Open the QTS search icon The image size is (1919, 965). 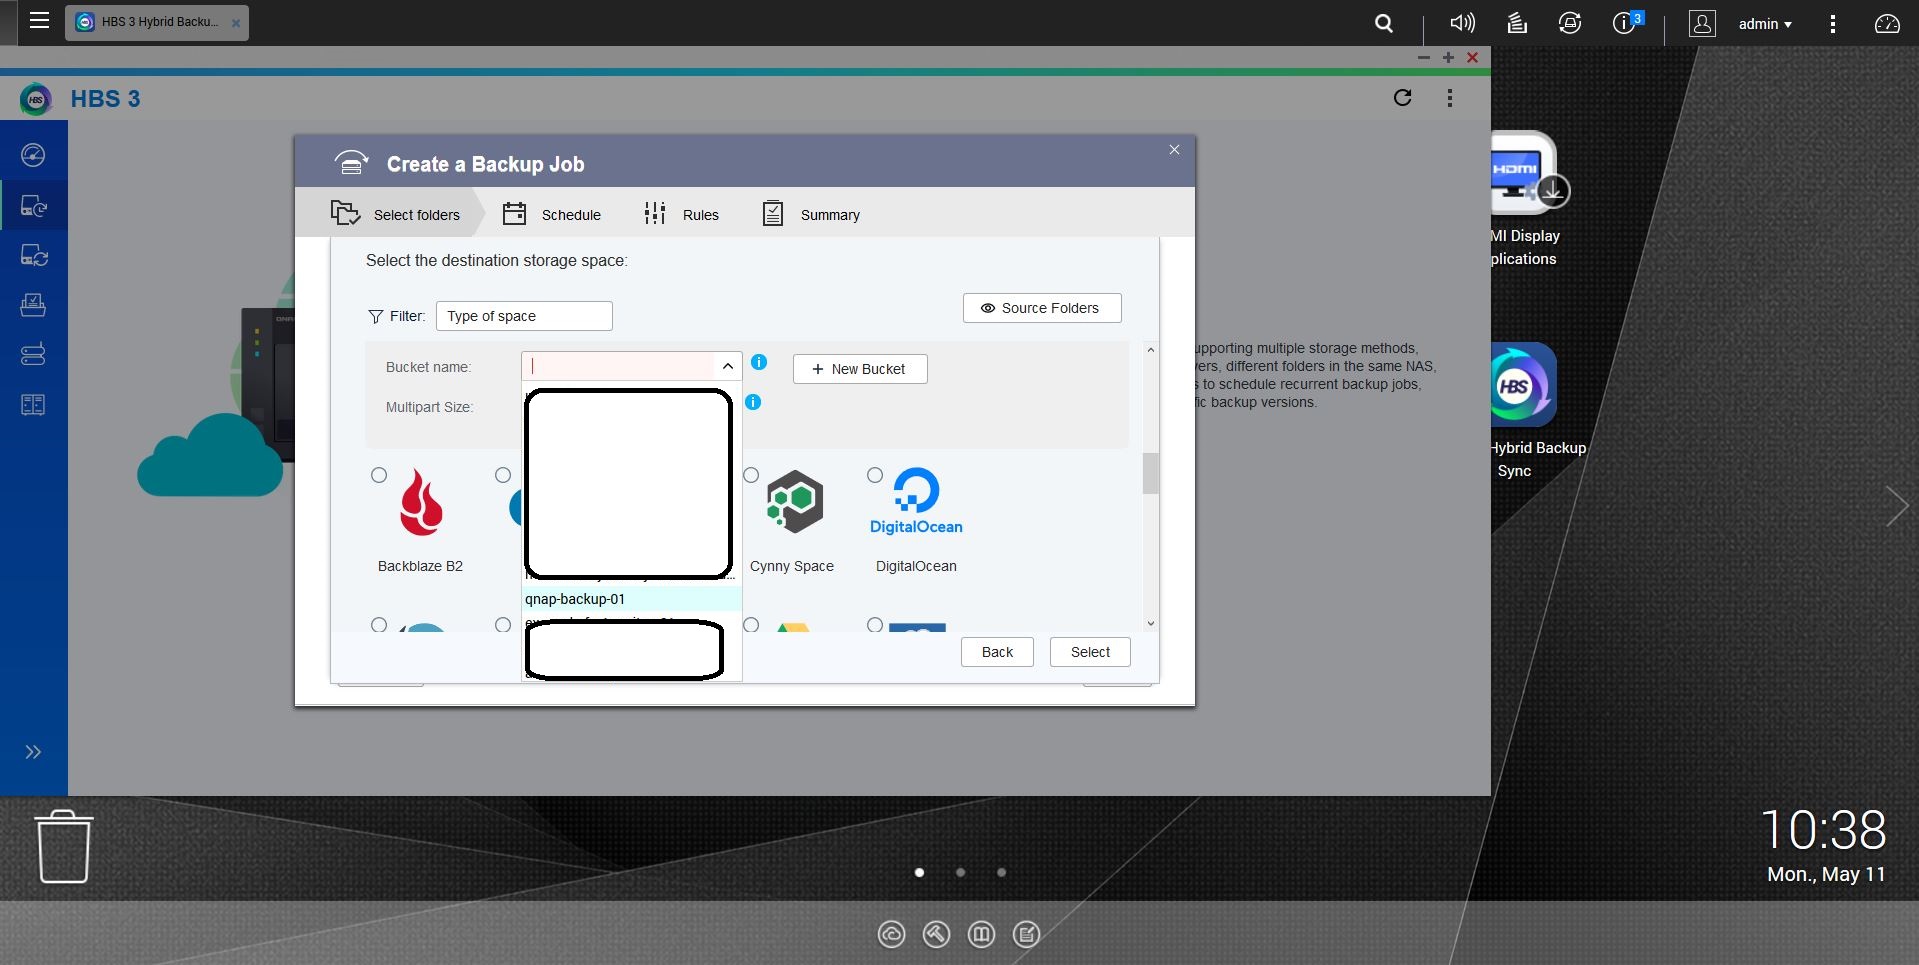(1384, 23)
